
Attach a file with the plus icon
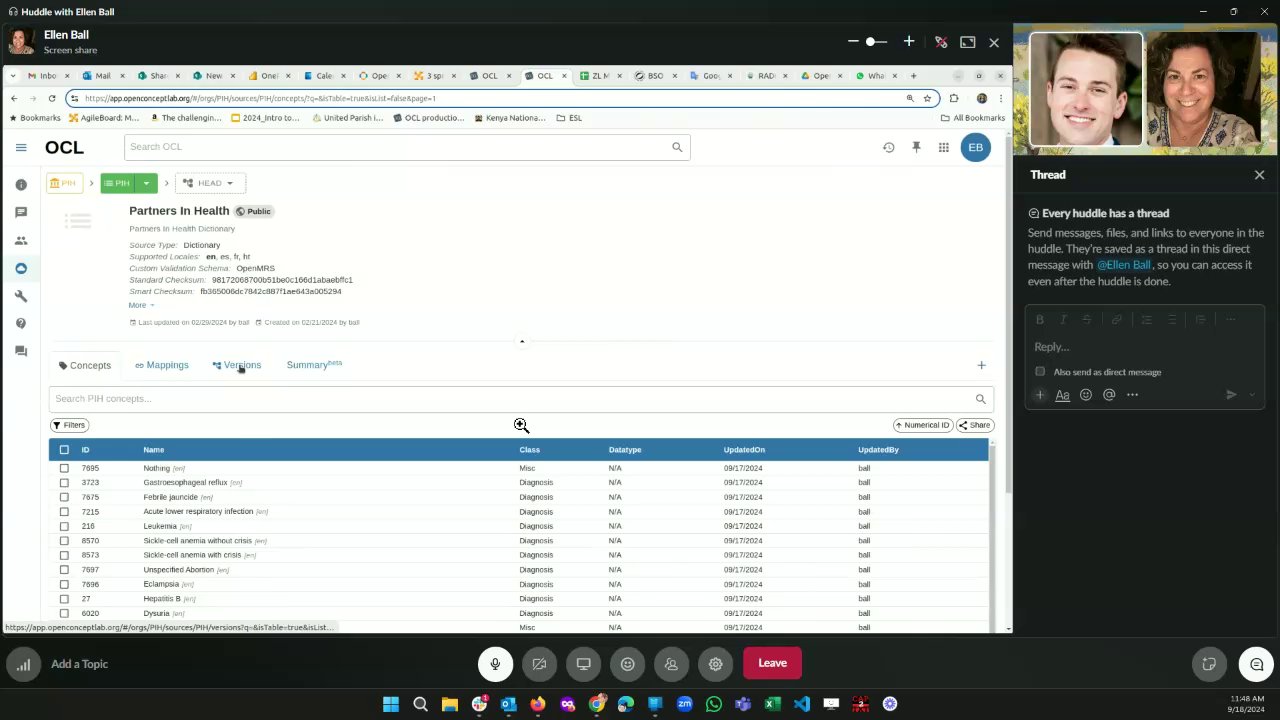pyautogui.click(x=1040, y=395)
